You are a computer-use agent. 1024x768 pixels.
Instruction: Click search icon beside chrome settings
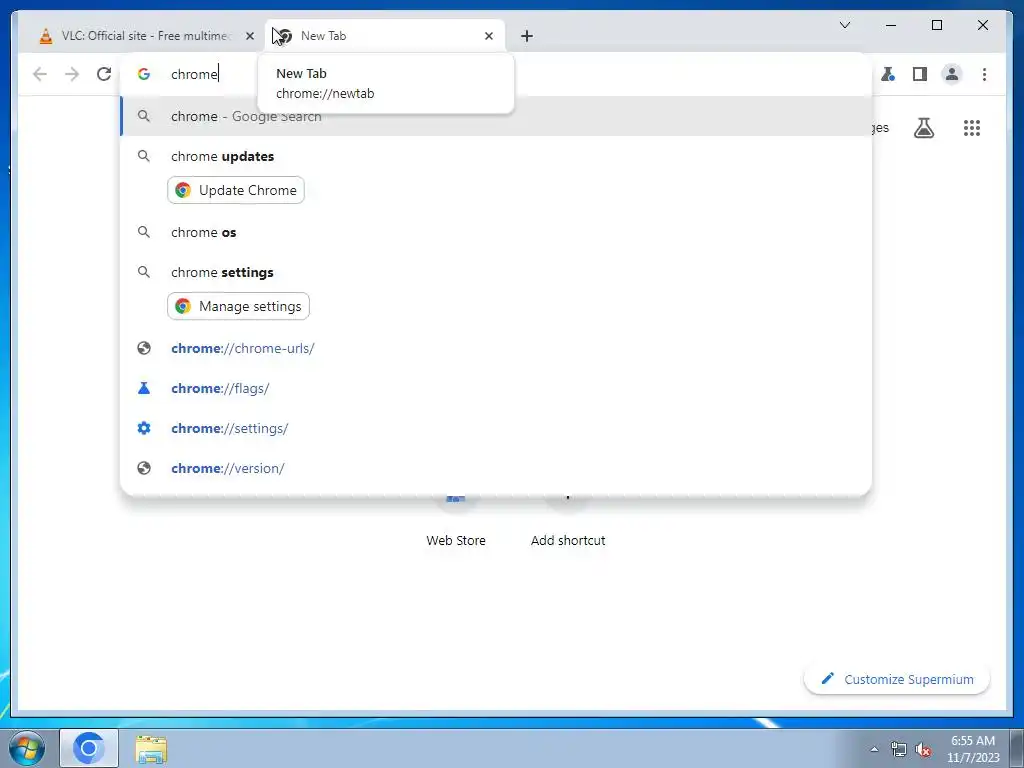[144, 272]
